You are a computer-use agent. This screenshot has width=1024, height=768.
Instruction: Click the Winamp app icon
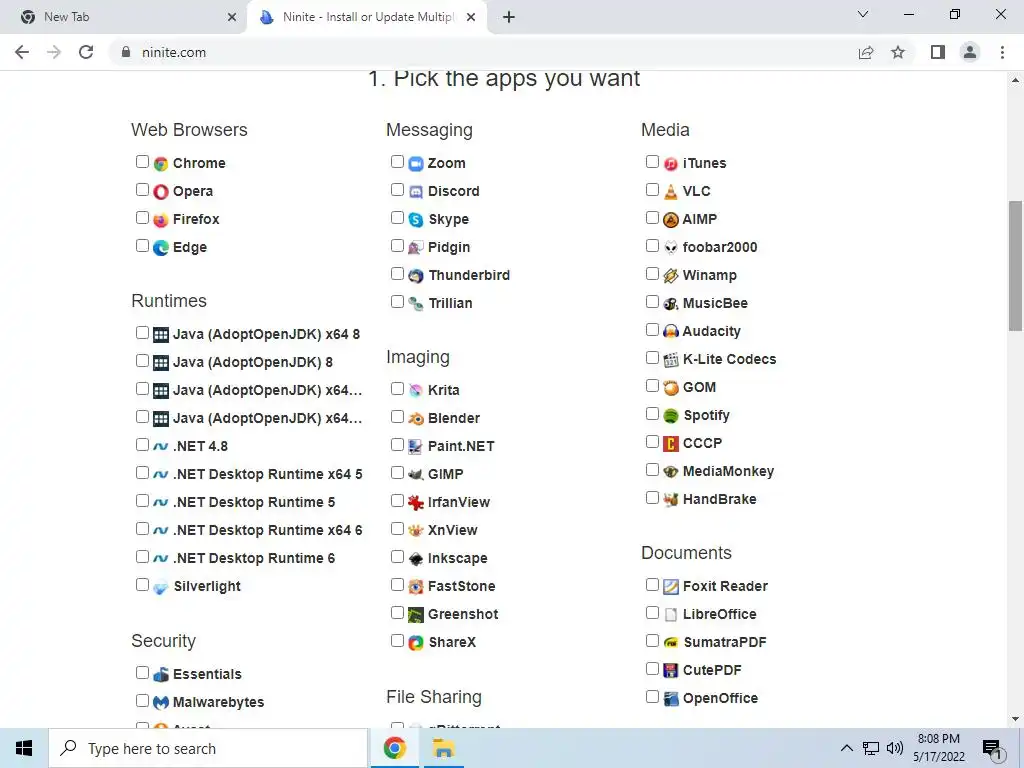coord(671,276)
